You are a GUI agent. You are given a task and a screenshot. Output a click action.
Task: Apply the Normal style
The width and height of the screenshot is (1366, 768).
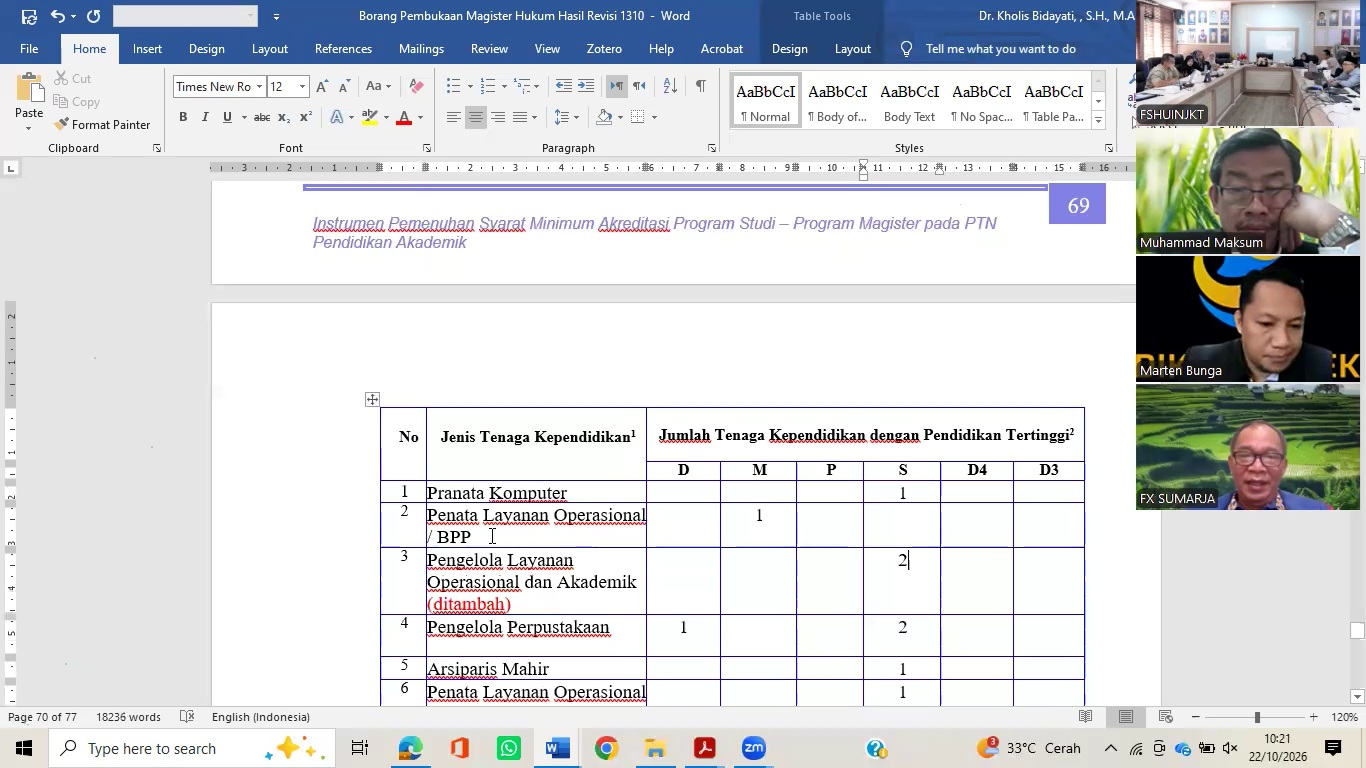click(765, 101)
